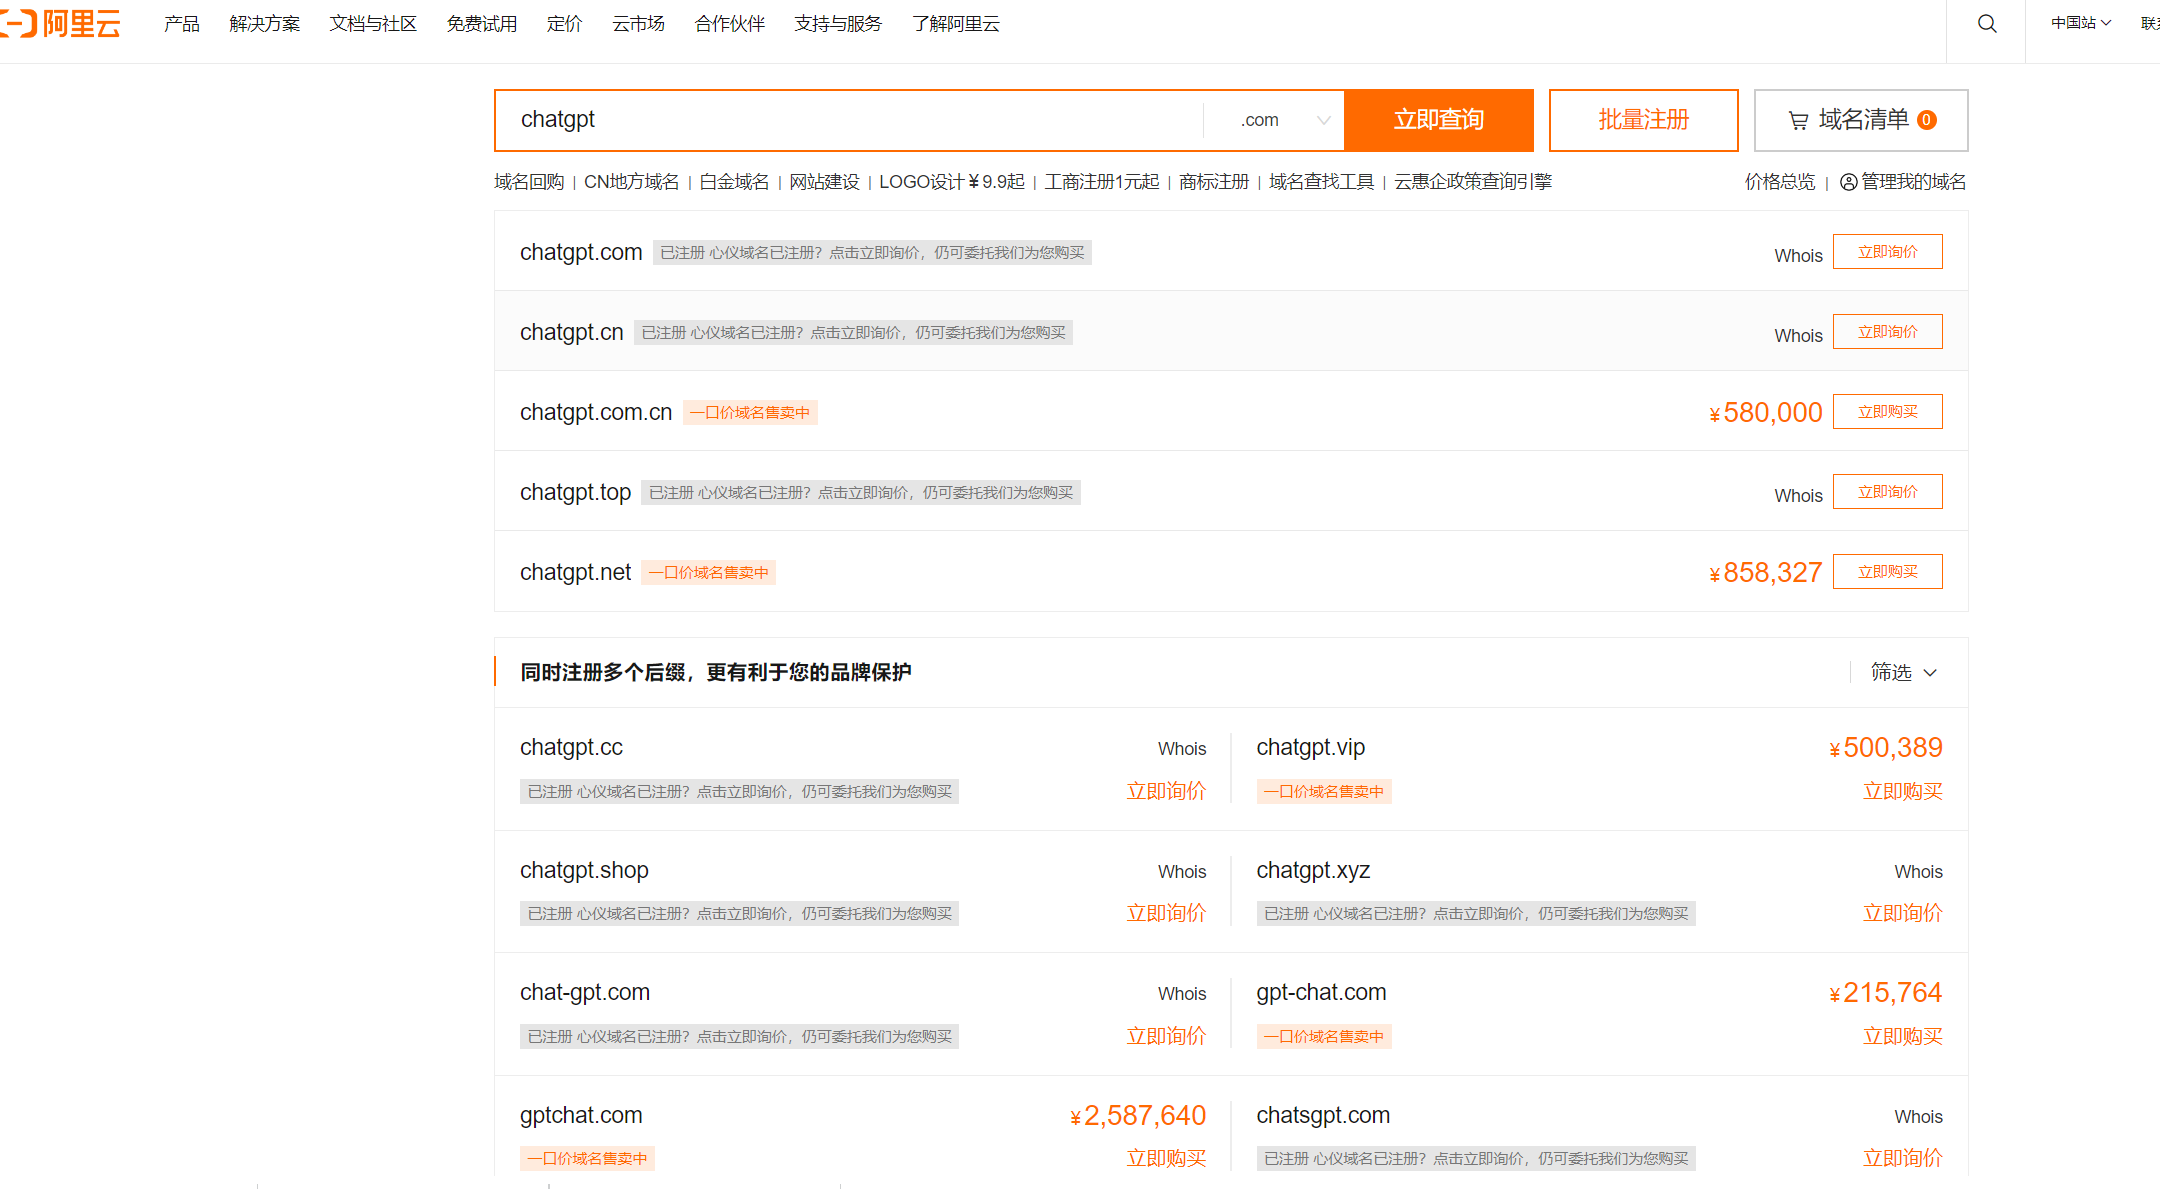Open Whois for chatgpt.cn
Image resolution: width=2160 pixels, height=1189 pixels.
point(1798,336)
